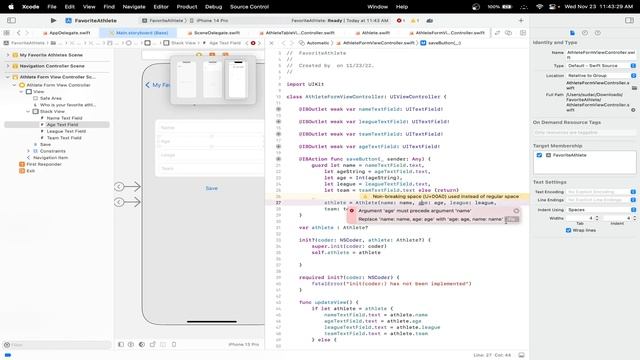
Task: Select the File inspector tab icon
Action: click(572, 33)
